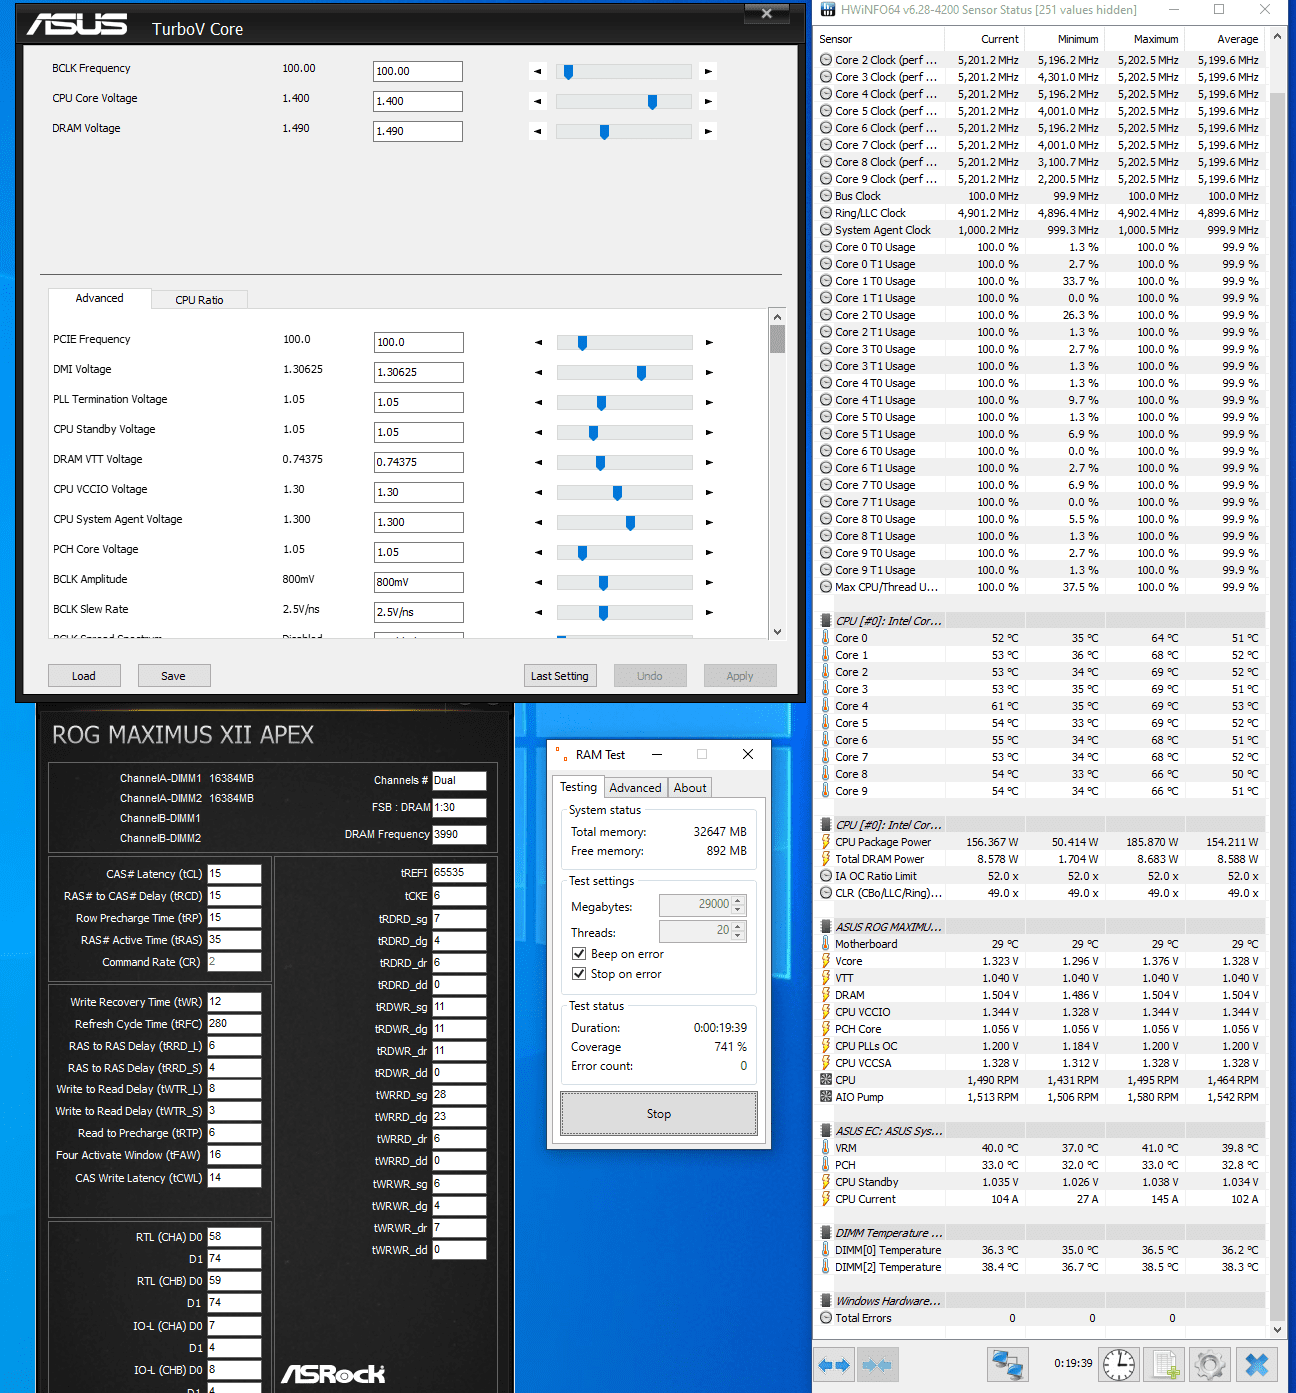Click the Save button in TurboV Core
This screenshot has height=1393, width=1296.
(174, 676)
